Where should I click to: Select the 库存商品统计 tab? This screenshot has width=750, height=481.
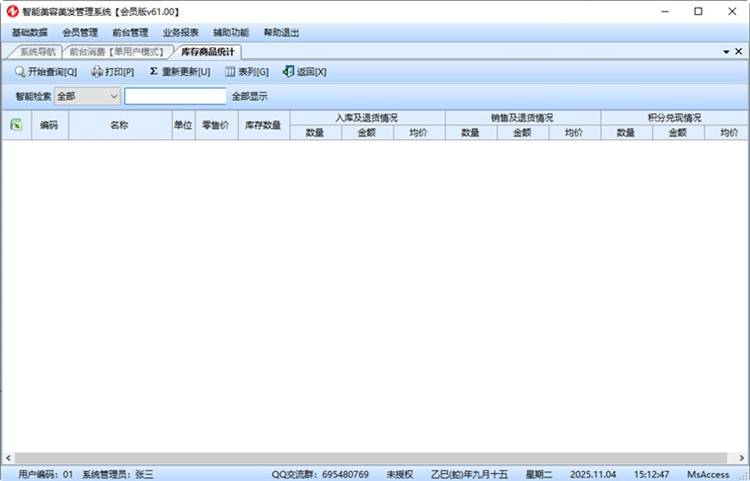pyautogui.click(x=208, y=52)
